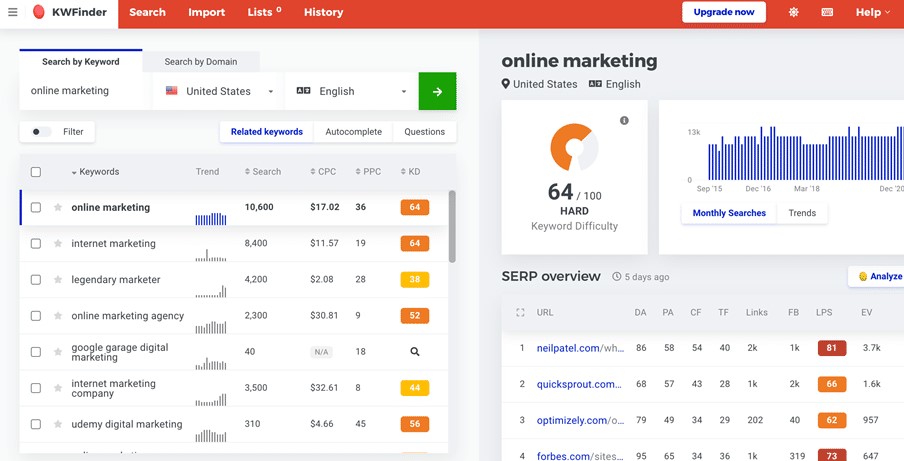Show the Monthly Searches chart
The height and width of the screenshot is (461, 904).
tap(729, 213)
